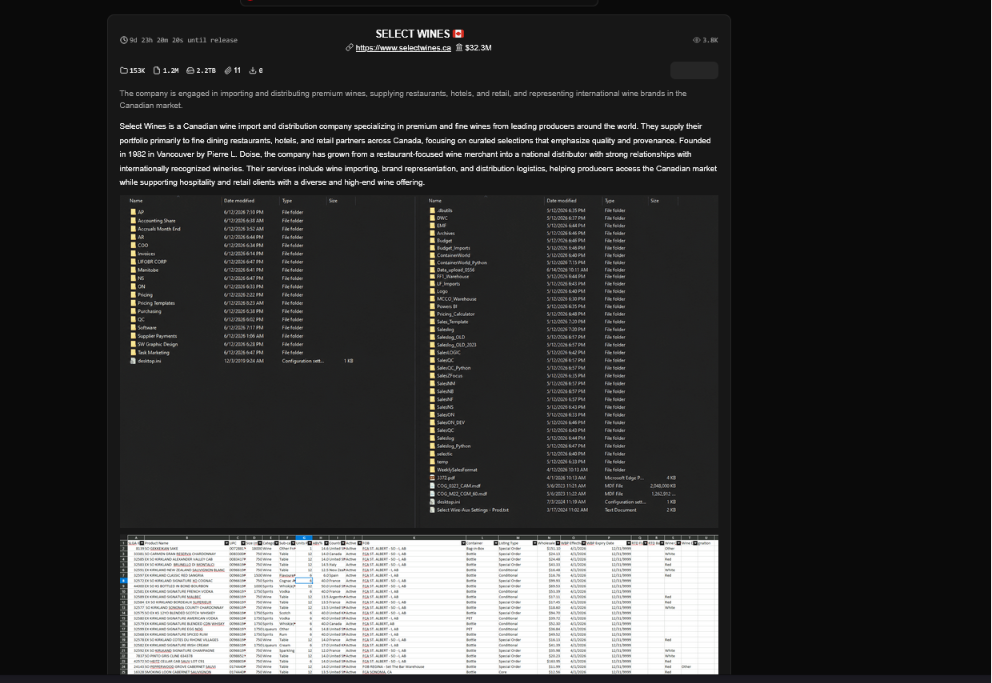This screenshot has width=992, height=683.
Task: Open the spreadsheet screenshot of wine products
Action: coord(419,605)
